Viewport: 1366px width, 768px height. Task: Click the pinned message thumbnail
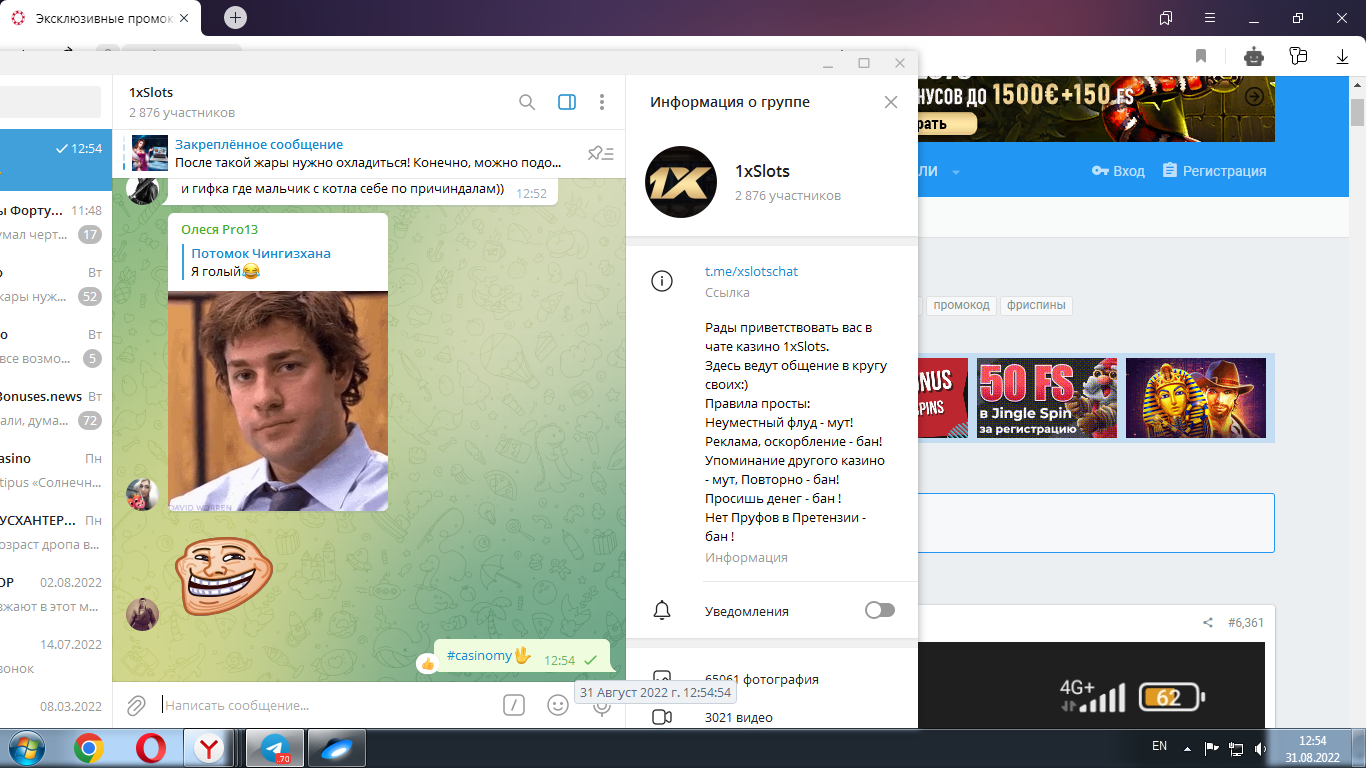point(150,153)
